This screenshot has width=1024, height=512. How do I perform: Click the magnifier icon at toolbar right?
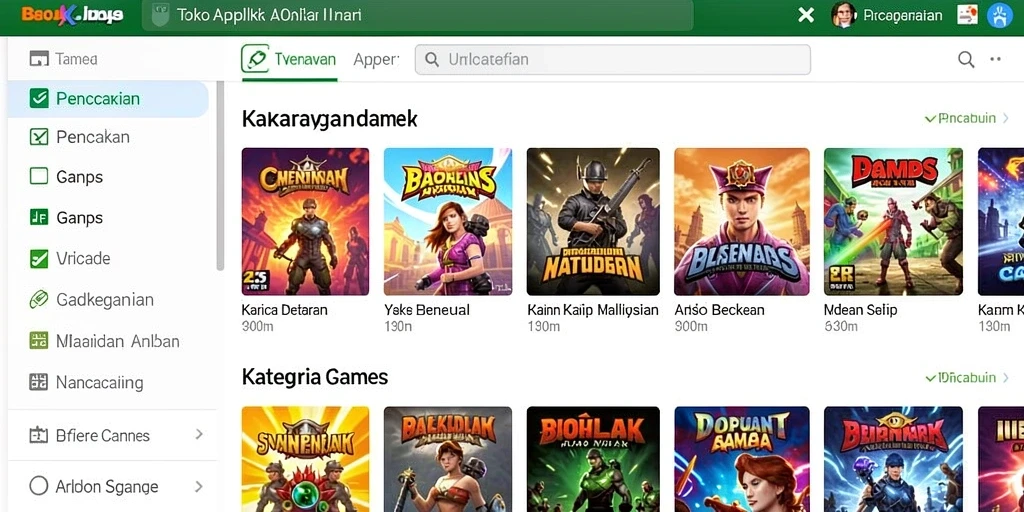(x=966, y=59)
